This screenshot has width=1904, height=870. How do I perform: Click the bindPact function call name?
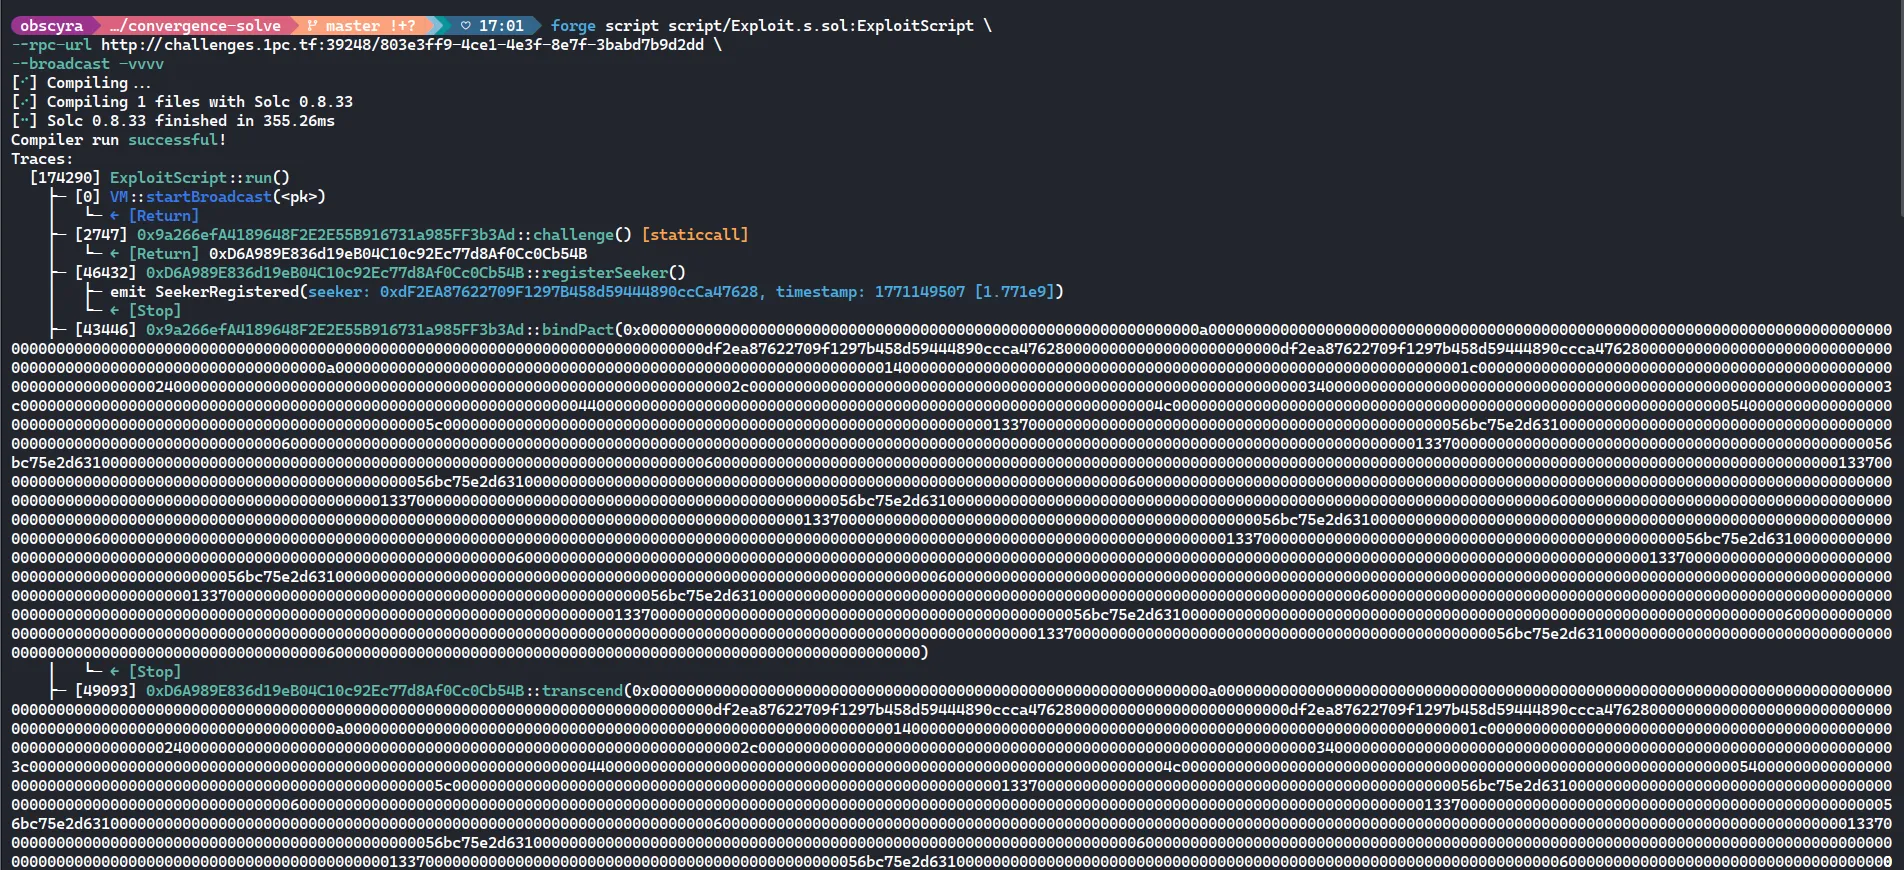click(577, 330)
